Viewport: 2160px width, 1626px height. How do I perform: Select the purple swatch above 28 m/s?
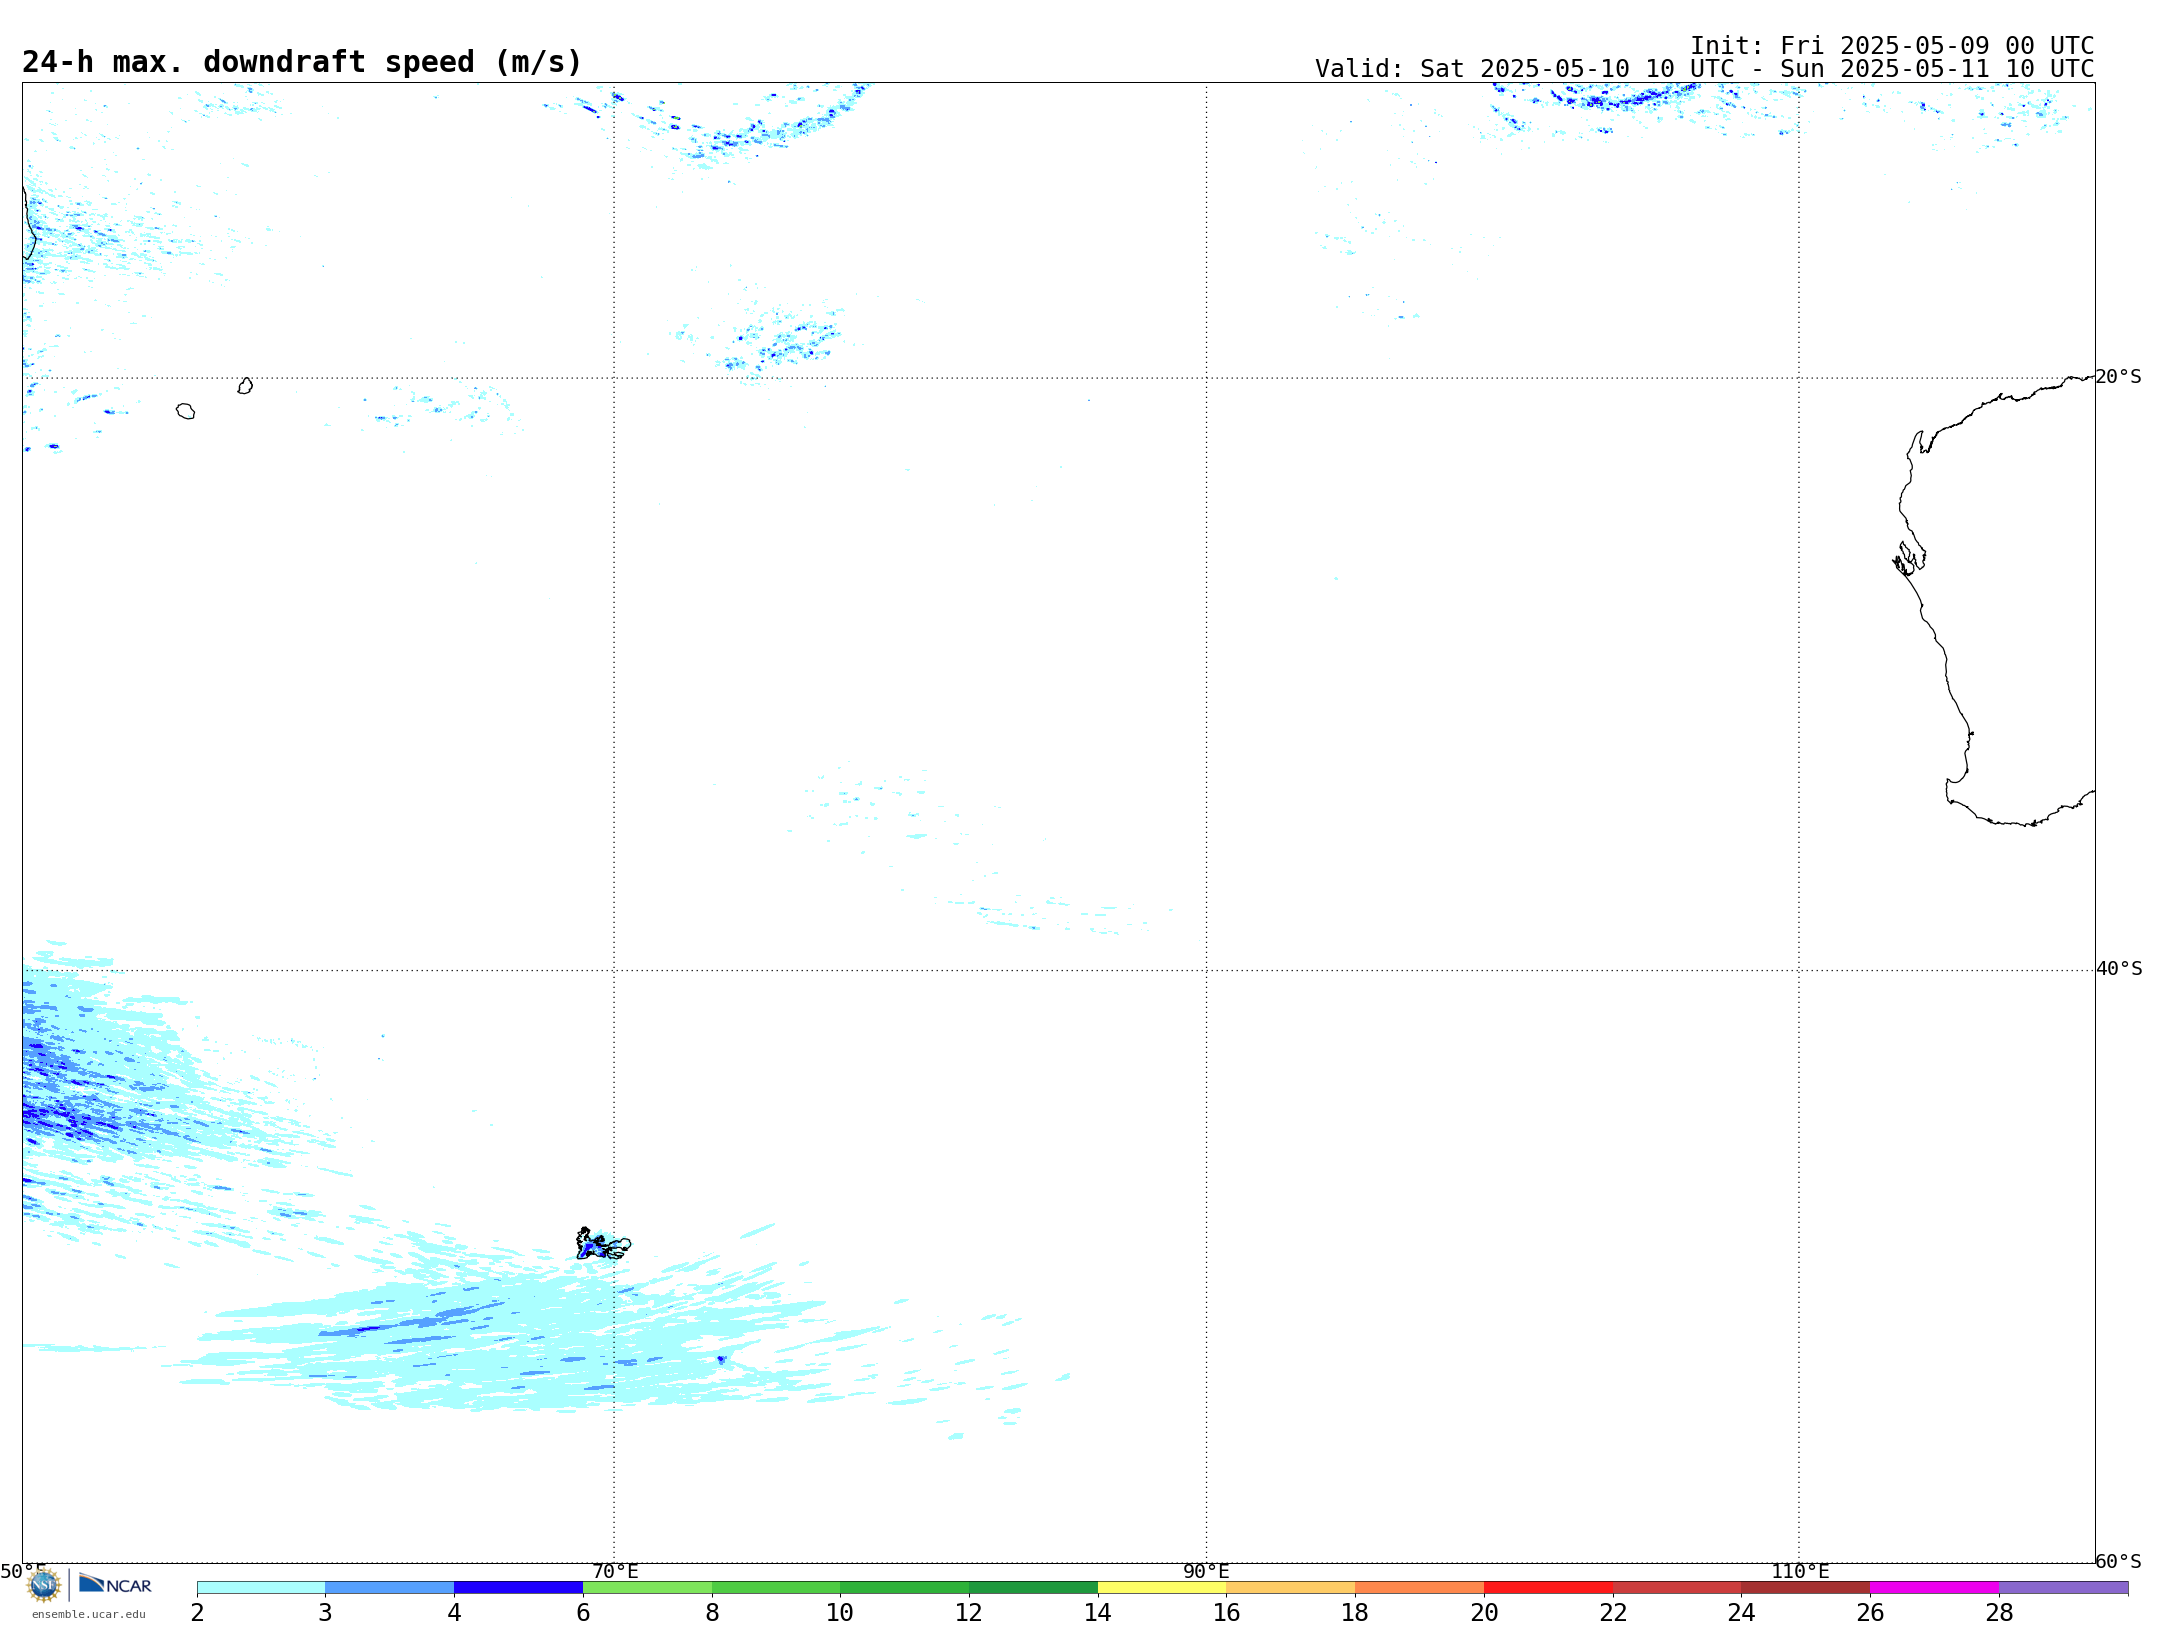(x=2064, y=1588)
